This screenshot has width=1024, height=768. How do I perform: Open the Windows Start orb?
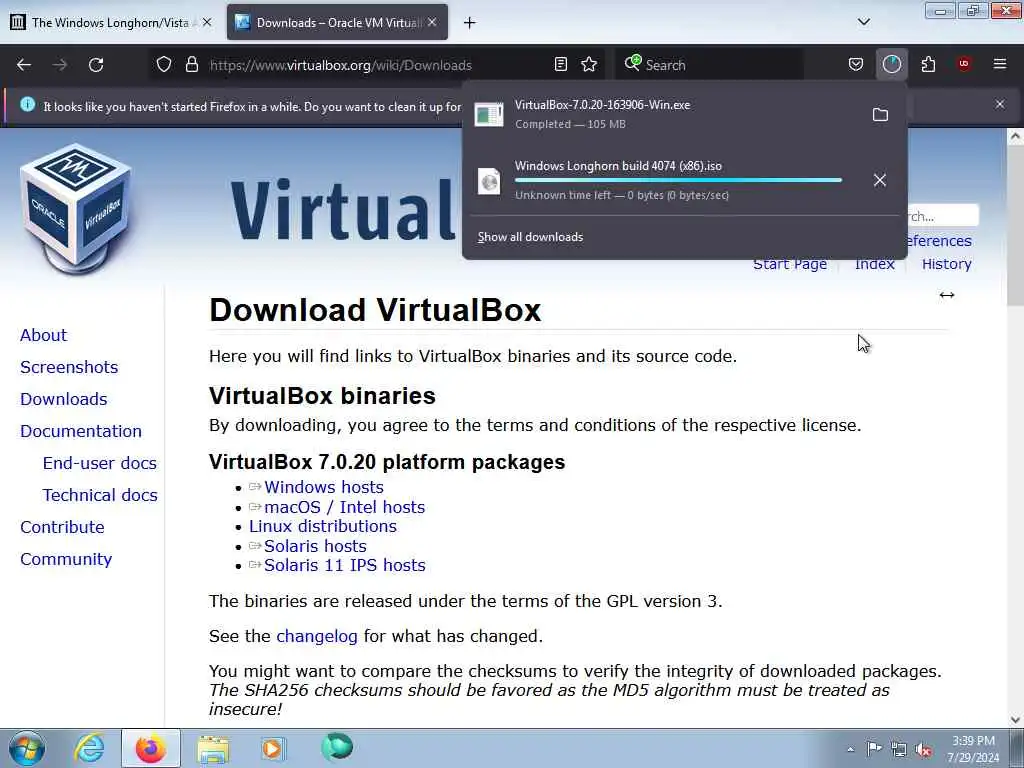27,748
